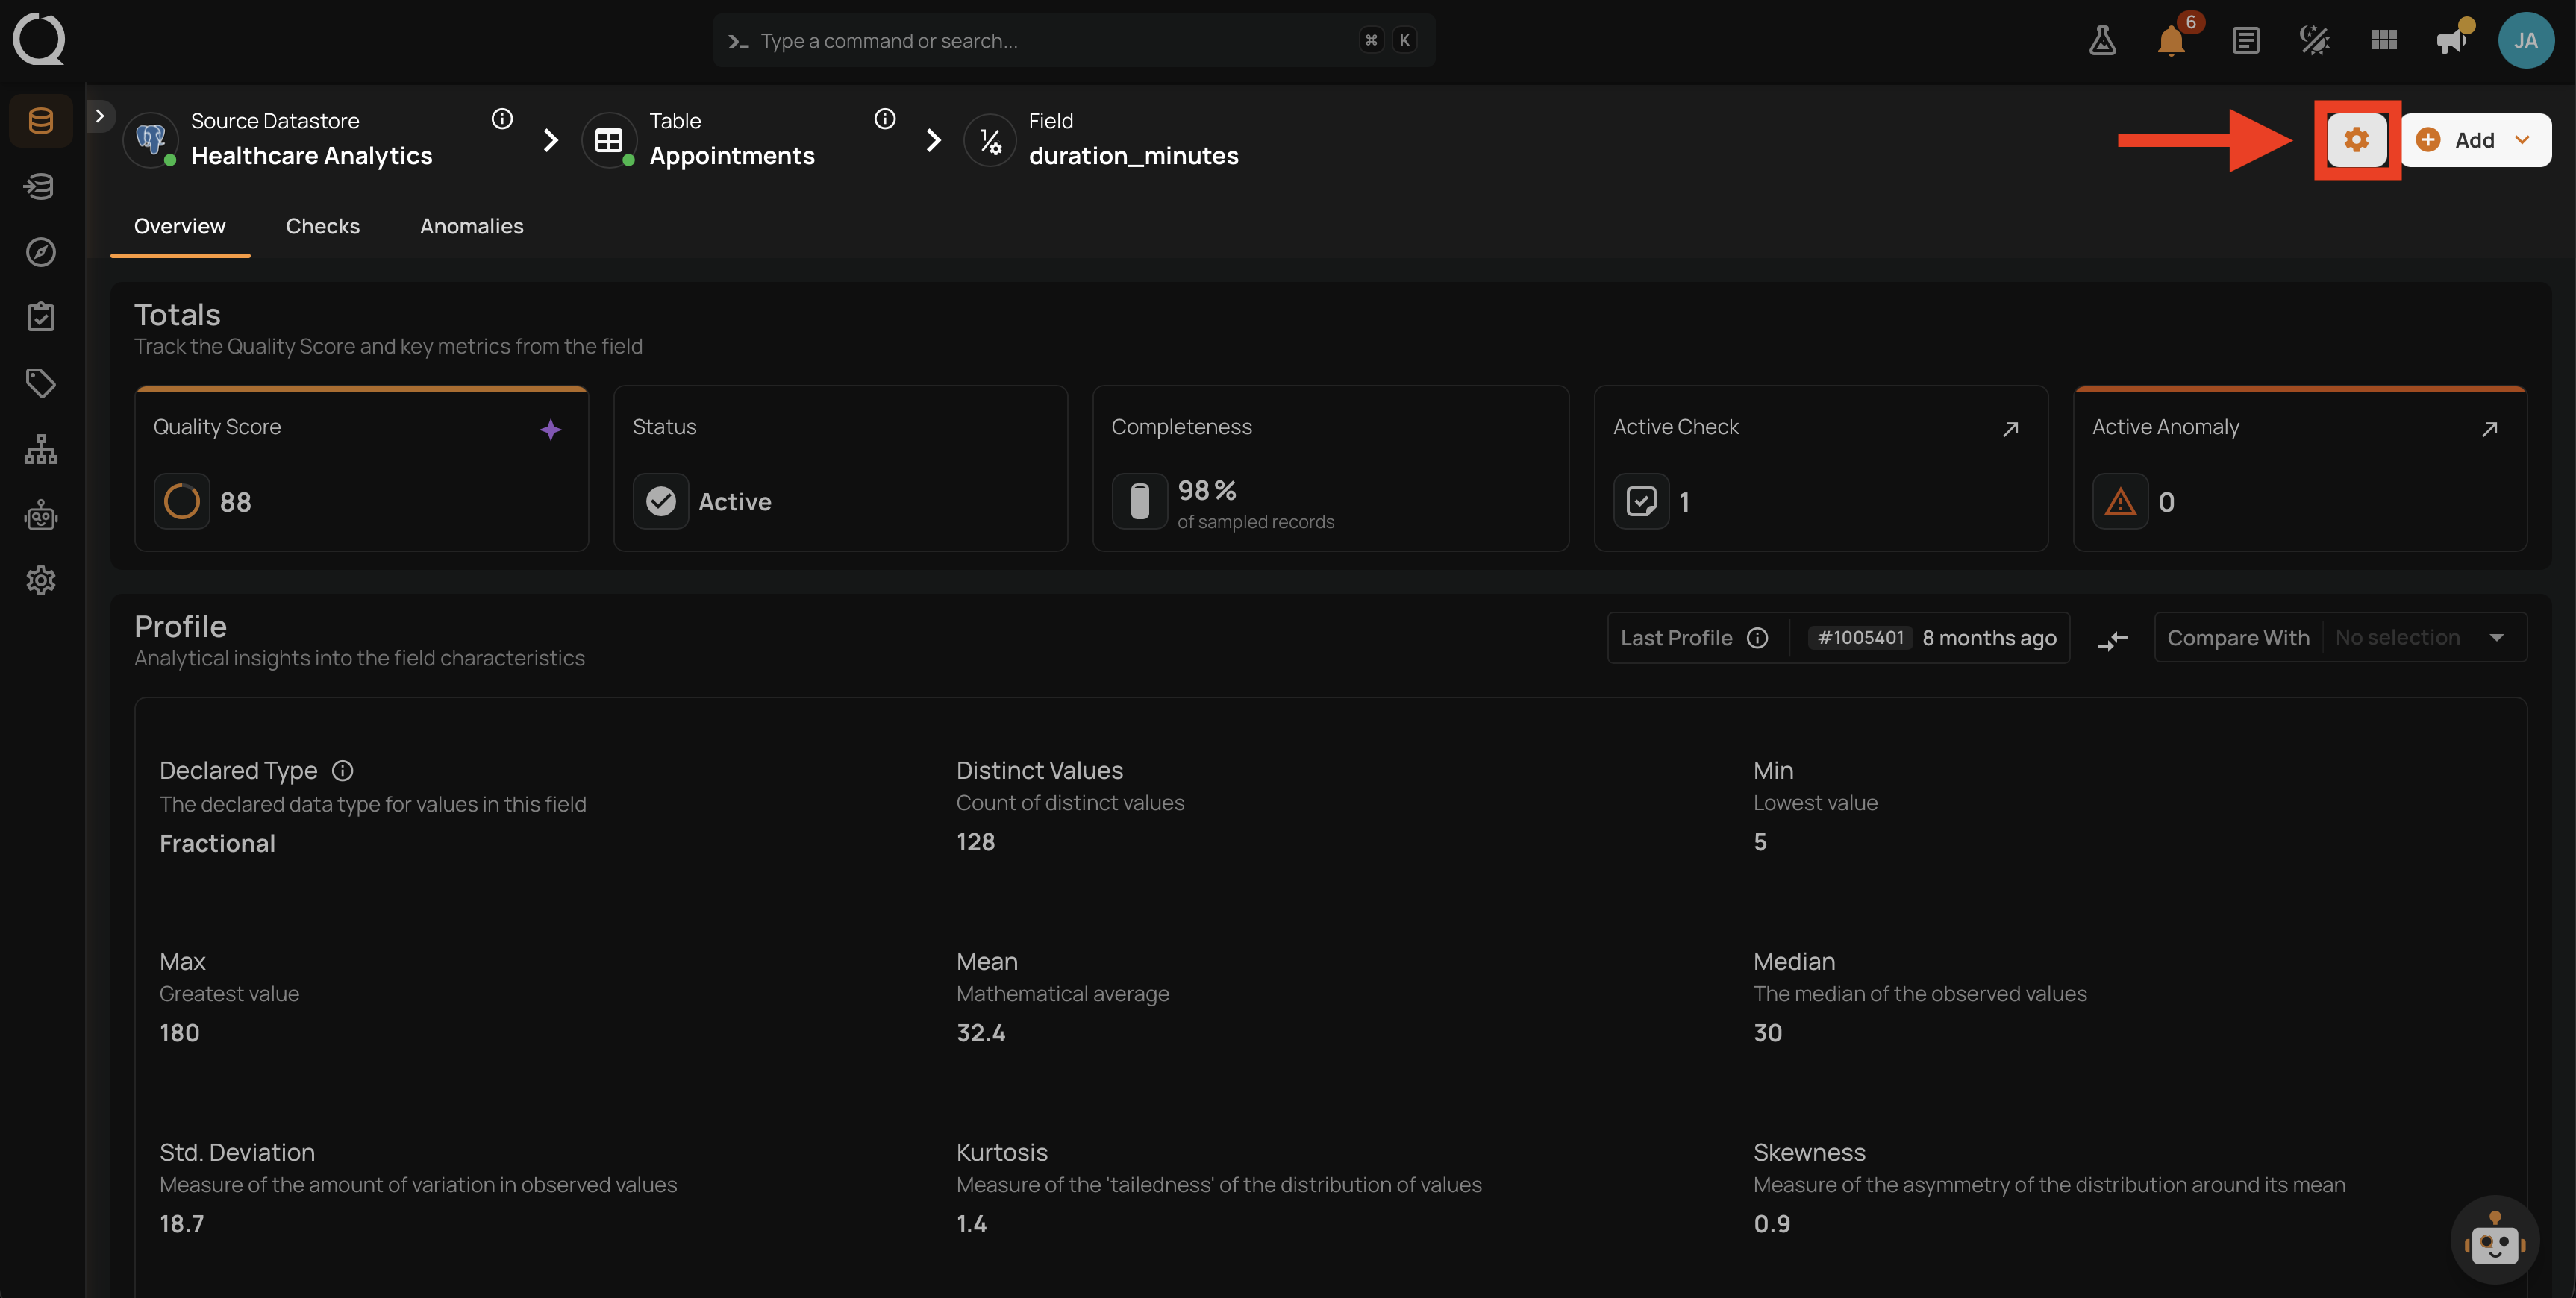Click the Distinct Values count '128'
The height and width of the screenshot is (1298, 2576).
click(x=975, y=842)
